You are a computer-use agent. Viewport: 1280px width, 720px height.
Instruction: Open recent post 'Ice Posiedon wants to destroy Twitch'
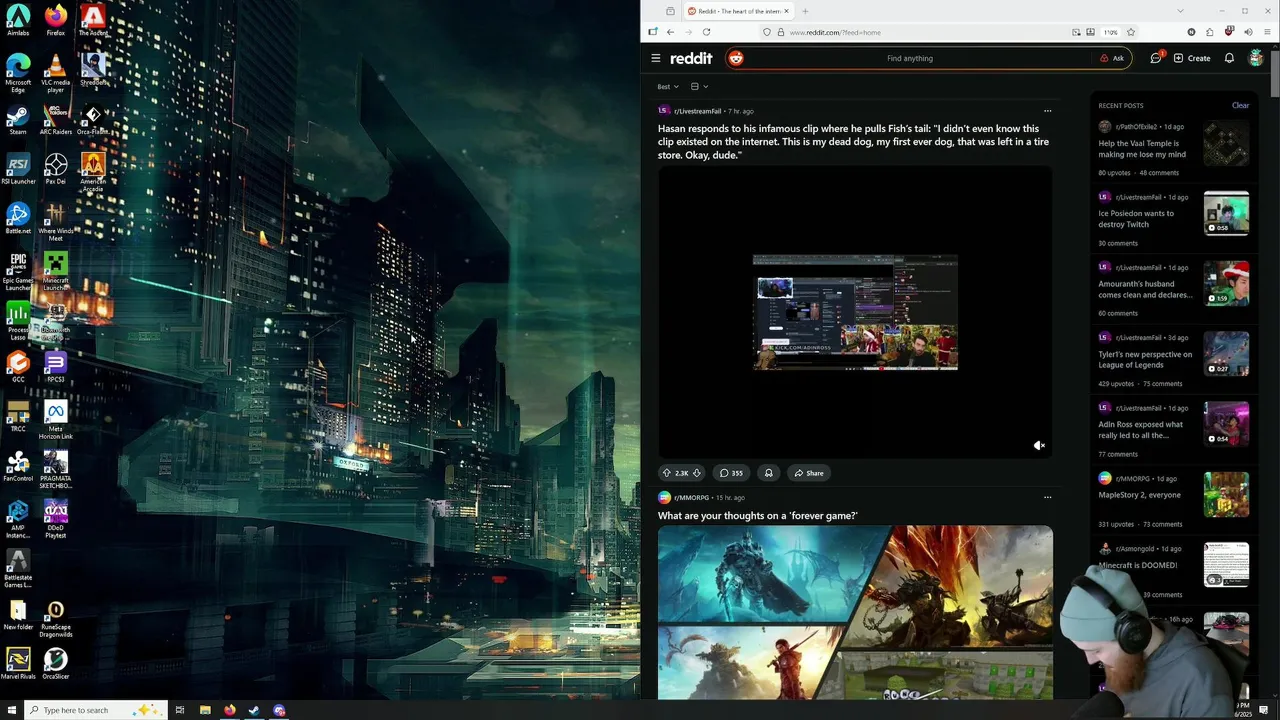pos(1136,219)
